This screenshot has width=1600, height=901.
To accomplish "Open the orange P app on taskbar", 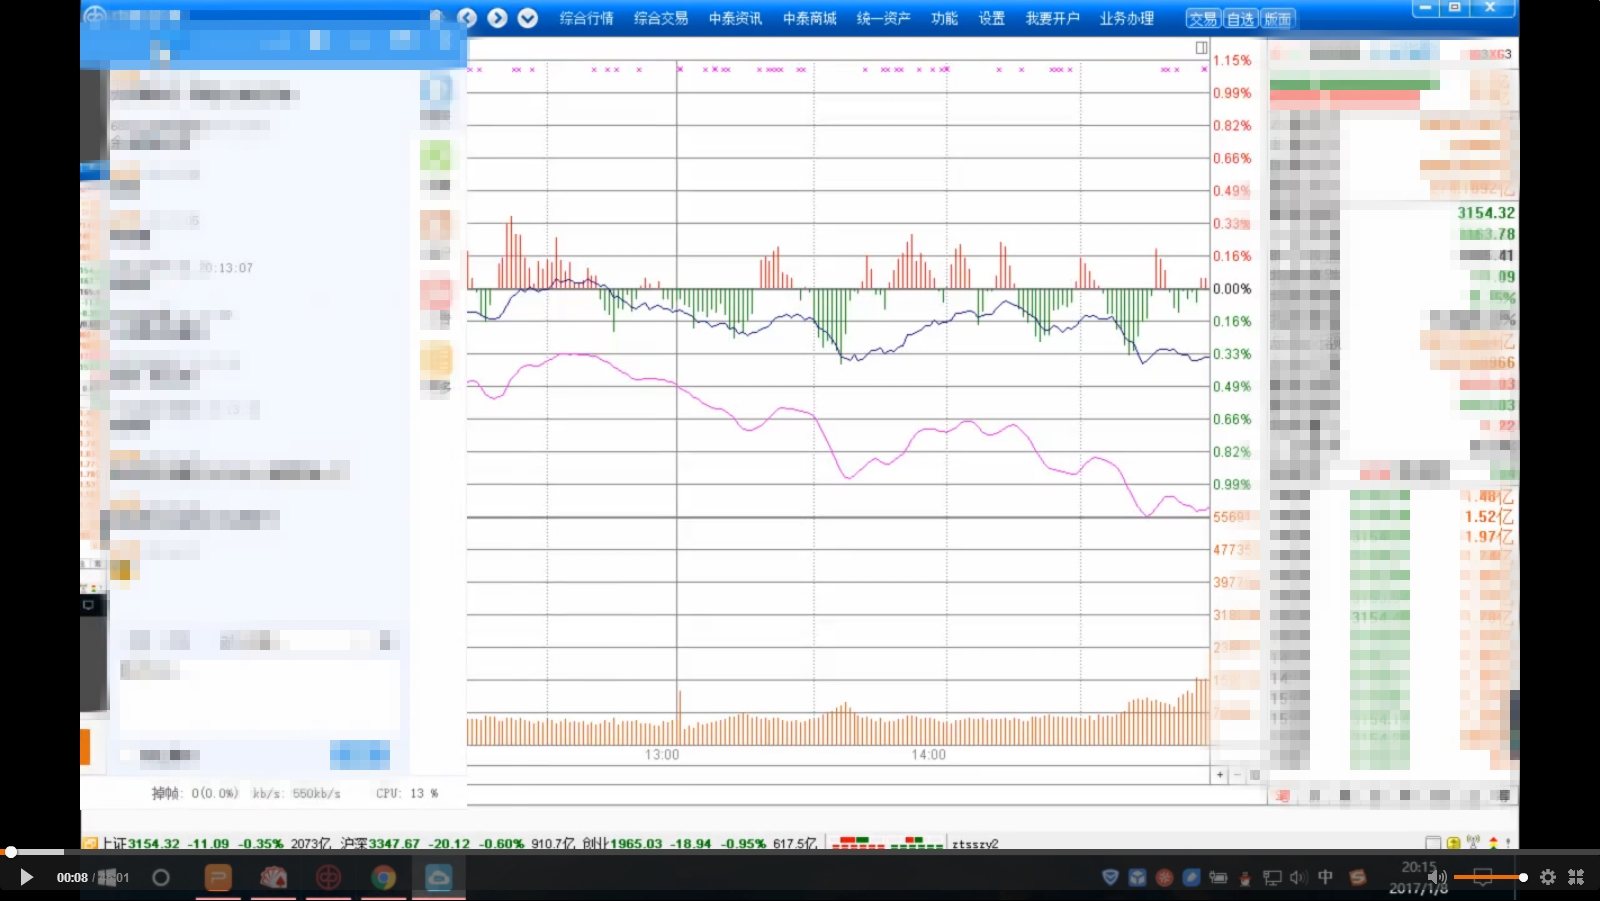I will 218,877.
